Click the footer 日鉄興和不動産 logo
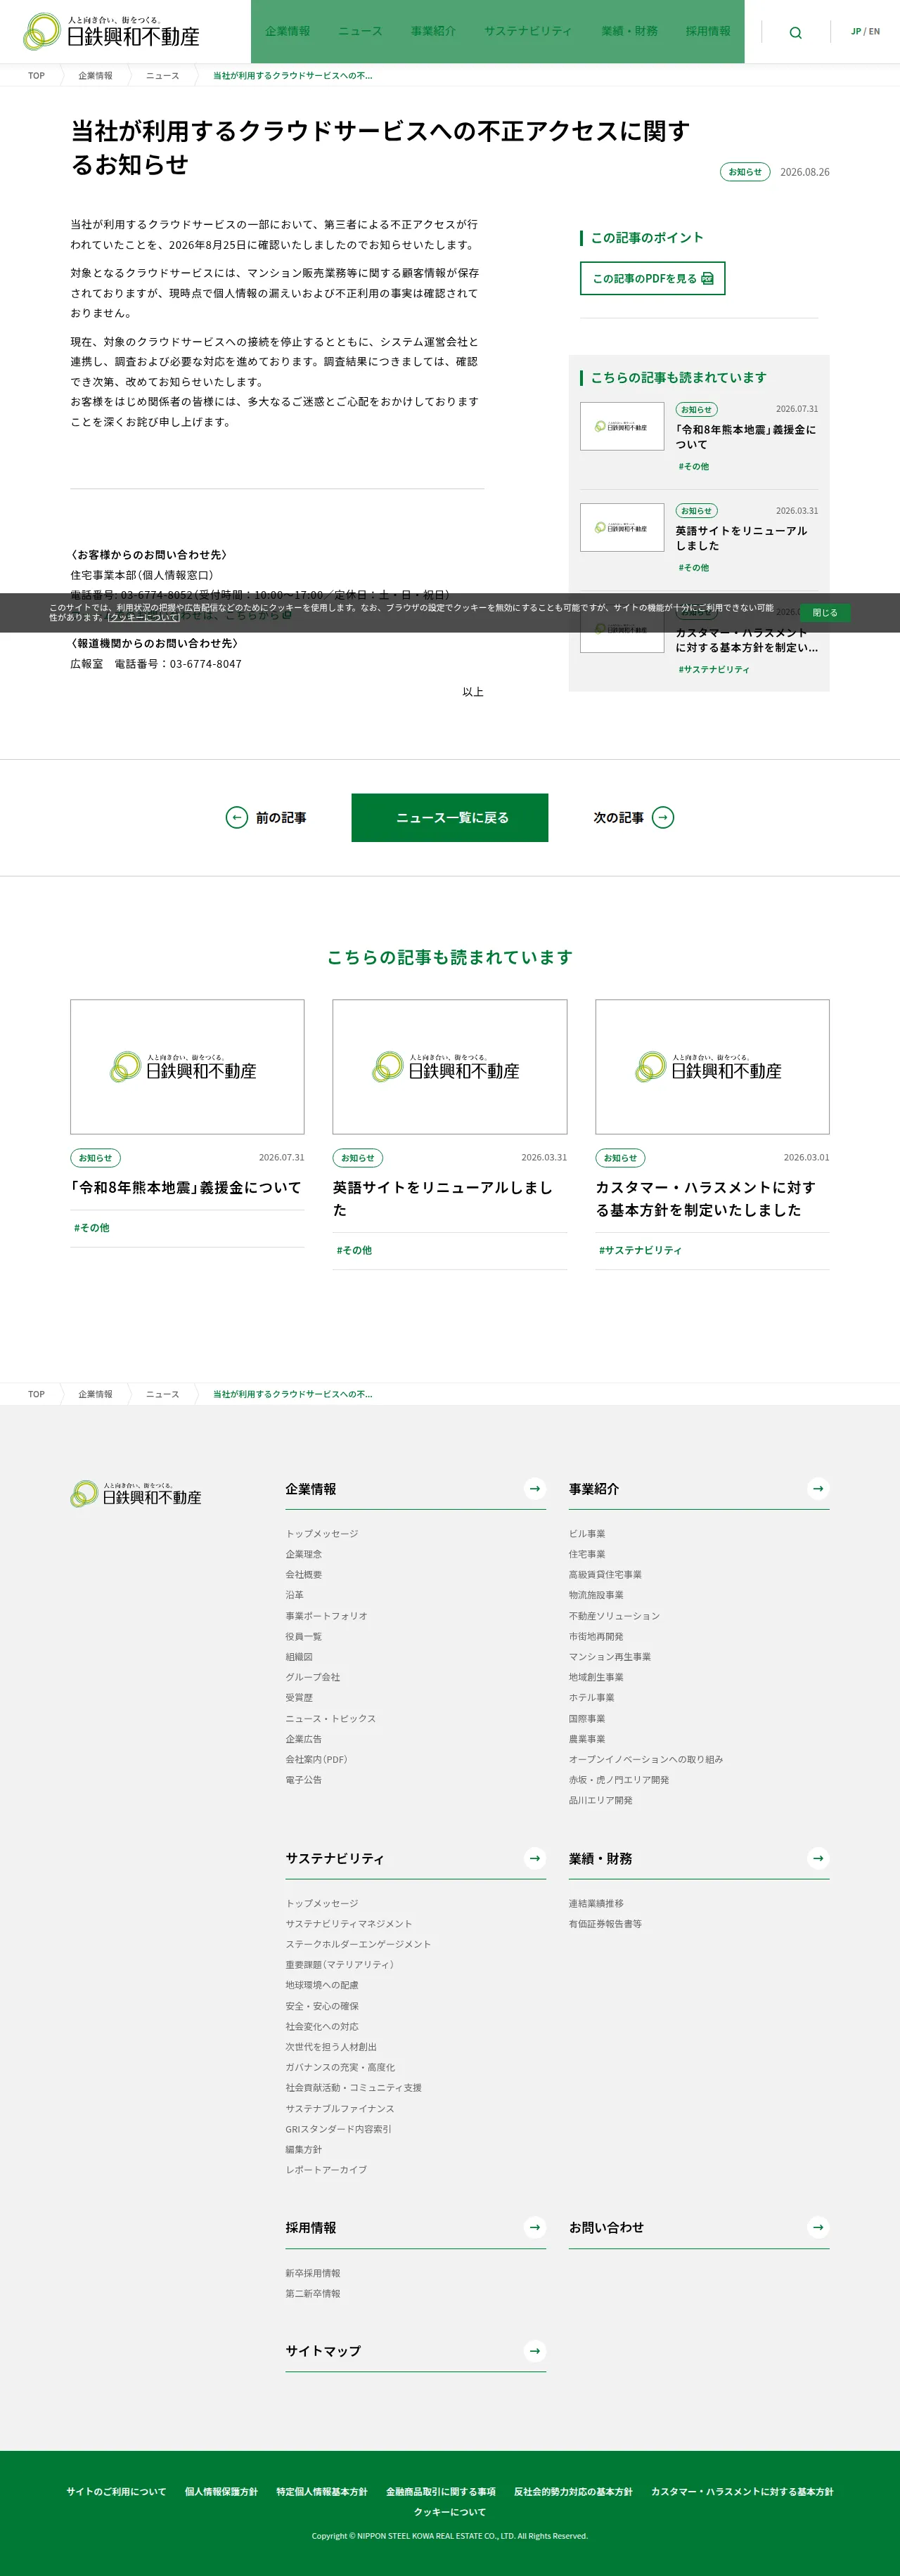This screenshot has height=2576, width=900. (x=136, y=1494)
